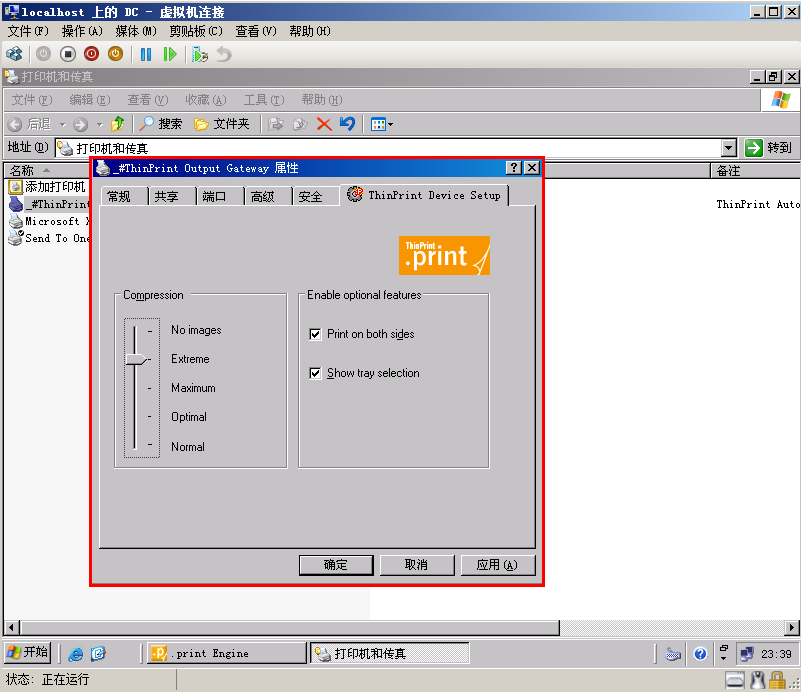Click the network connection tray icon
The image size is (801, 692).
pyautogui.click(x=747, y=654)
